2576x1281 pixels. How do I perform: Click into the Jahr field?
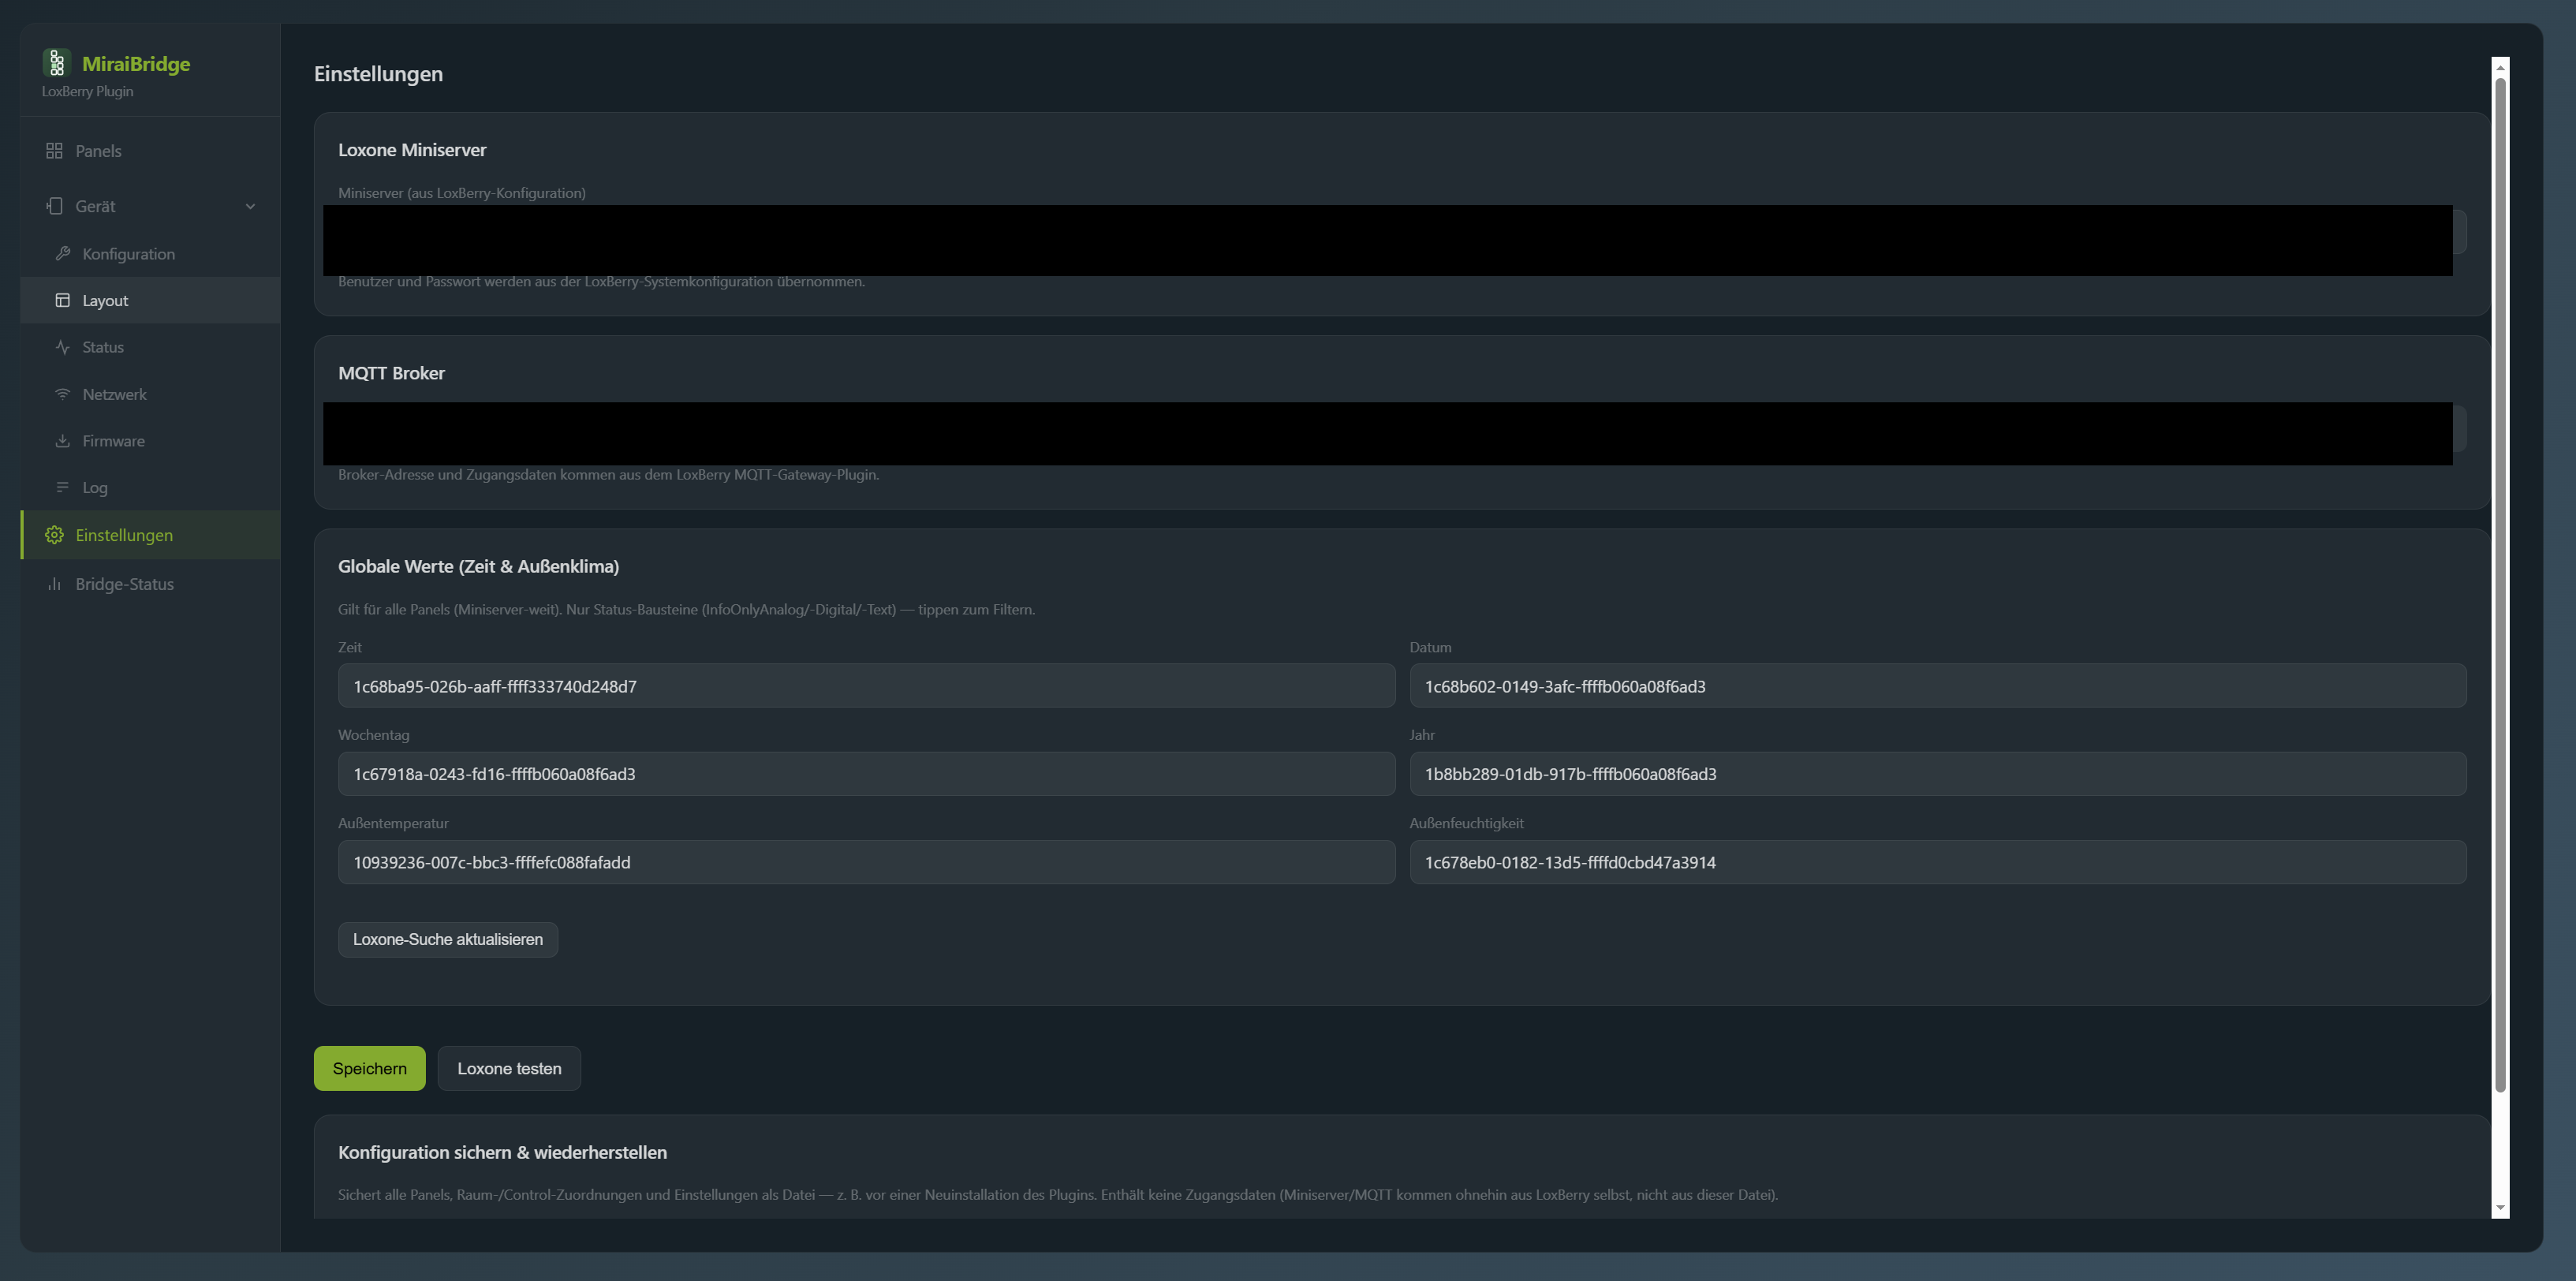(1938, 774)
